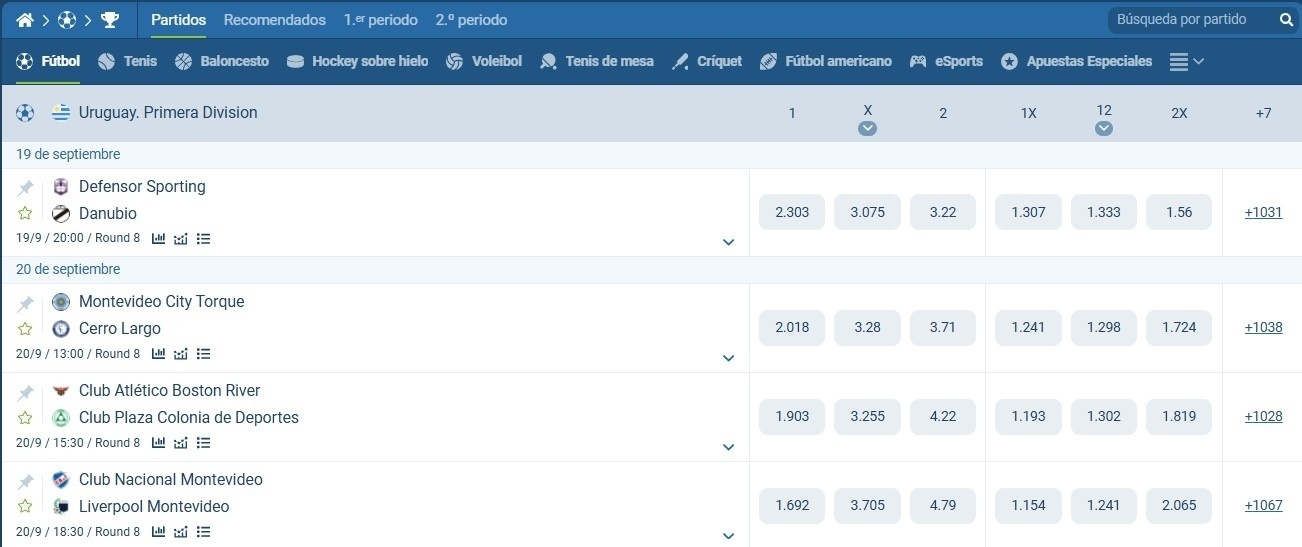Viewport: 1302px width, 547px height.
Task: Favorite the Montevideo City Torque match
Action: point(25,328)
